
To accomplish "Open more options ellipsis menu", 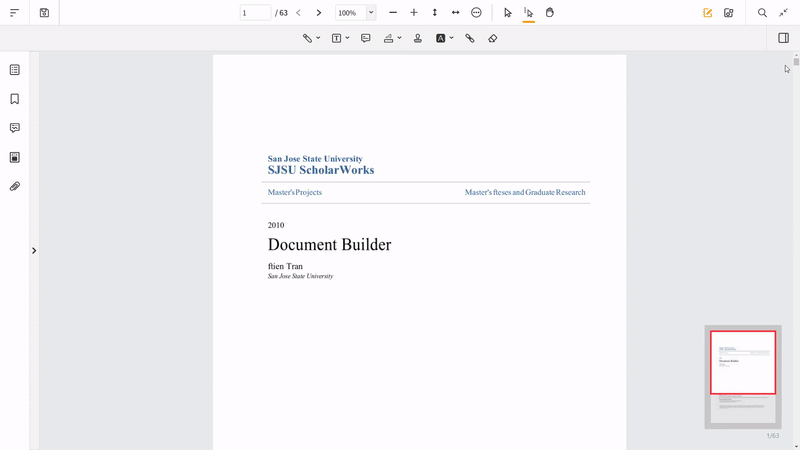I will (476, 13).
